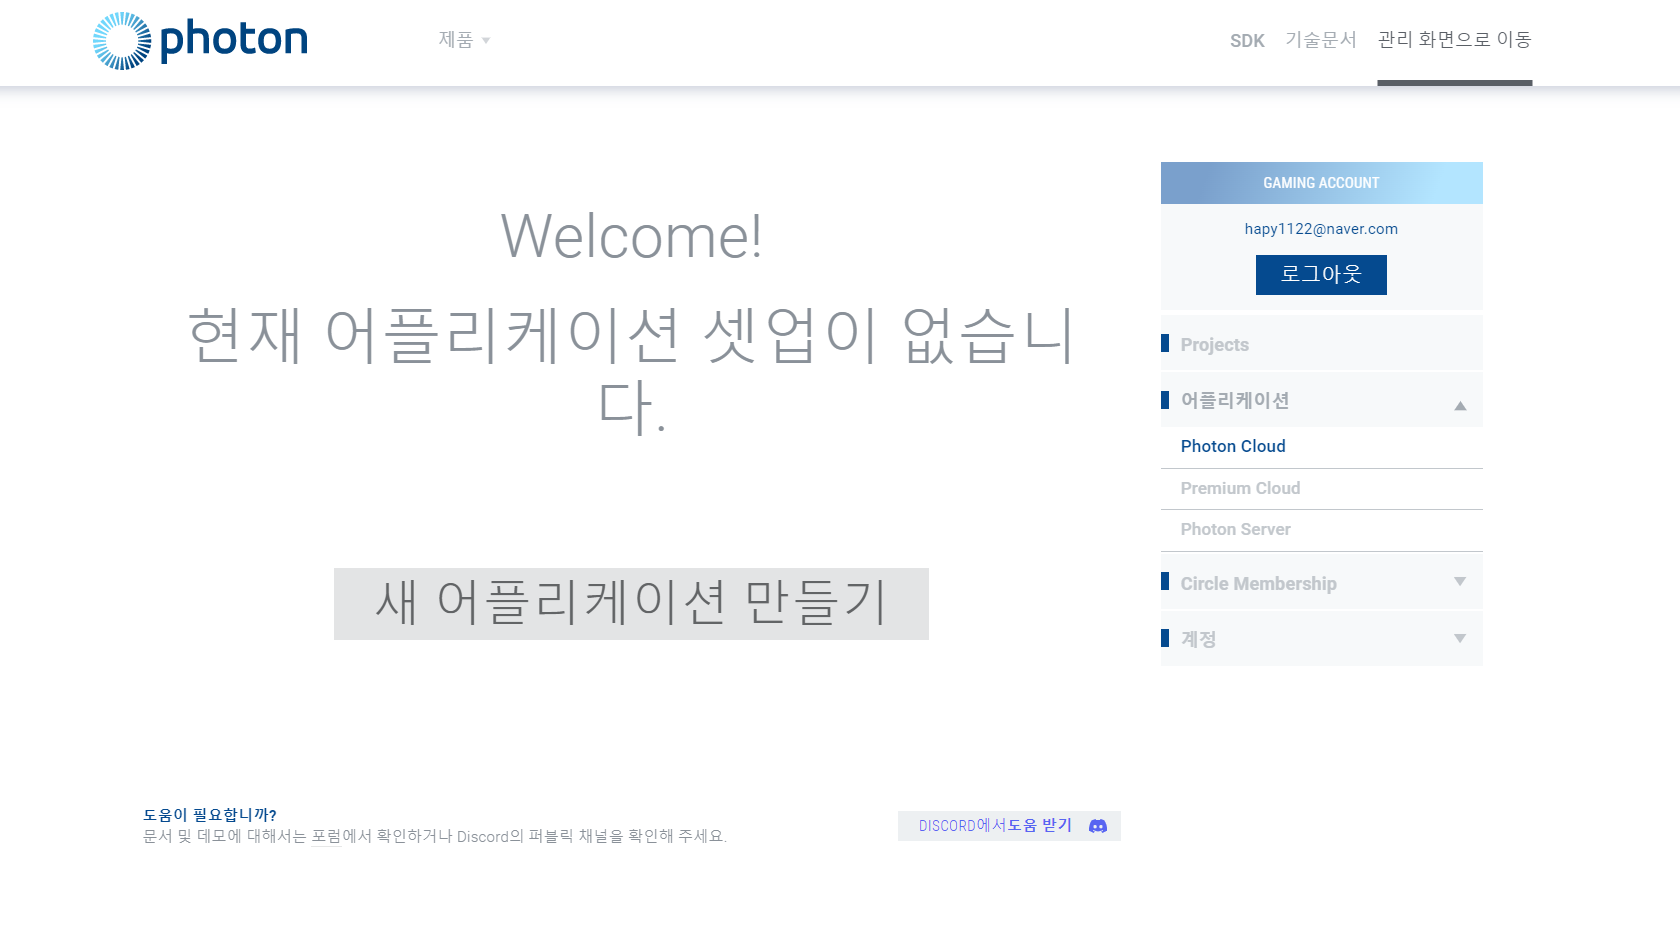Click the Welcome! heading
Image resolution: width=1680 pixels, height=928 pixels.
coord(631,237)
